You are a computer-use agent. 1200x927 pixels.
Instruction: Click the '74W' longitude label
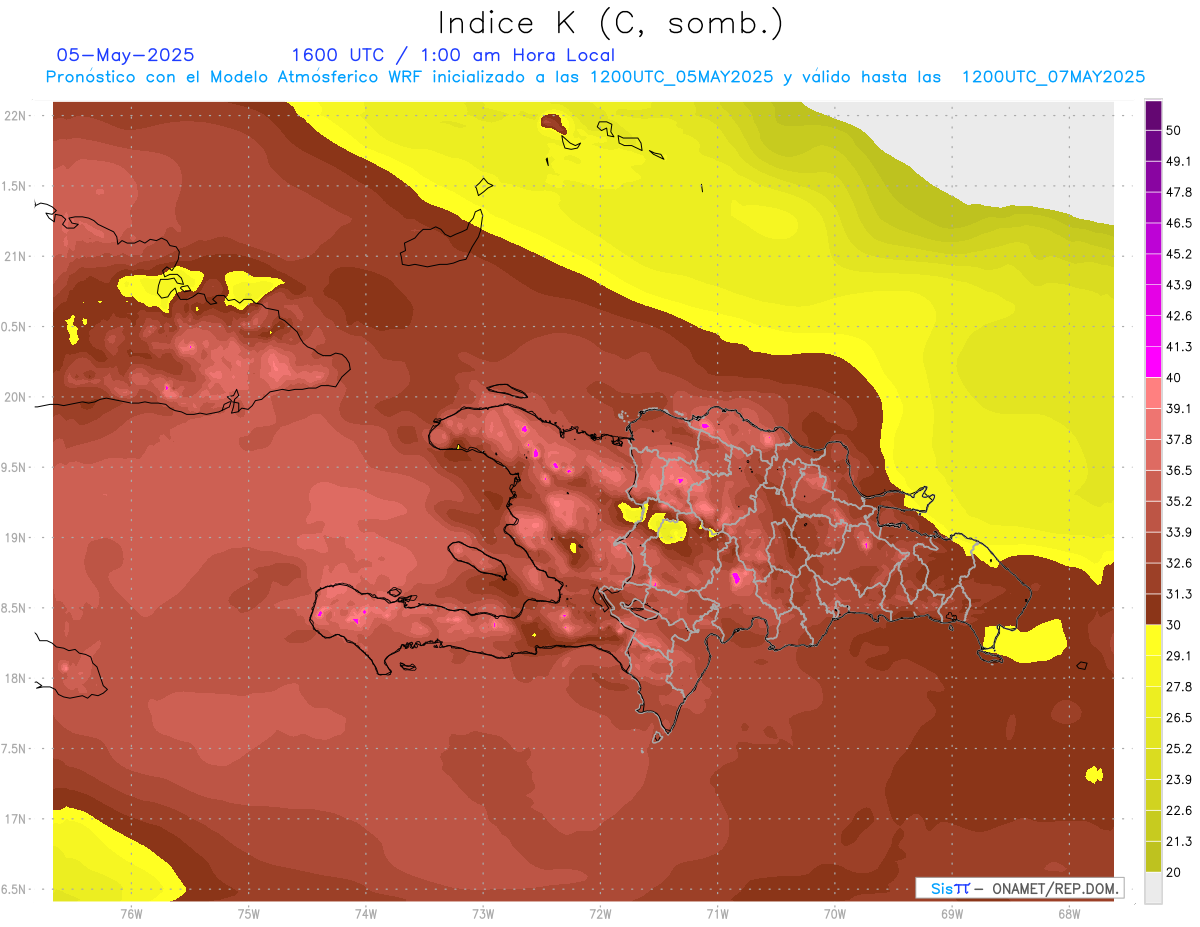click(x=366, y=913)
